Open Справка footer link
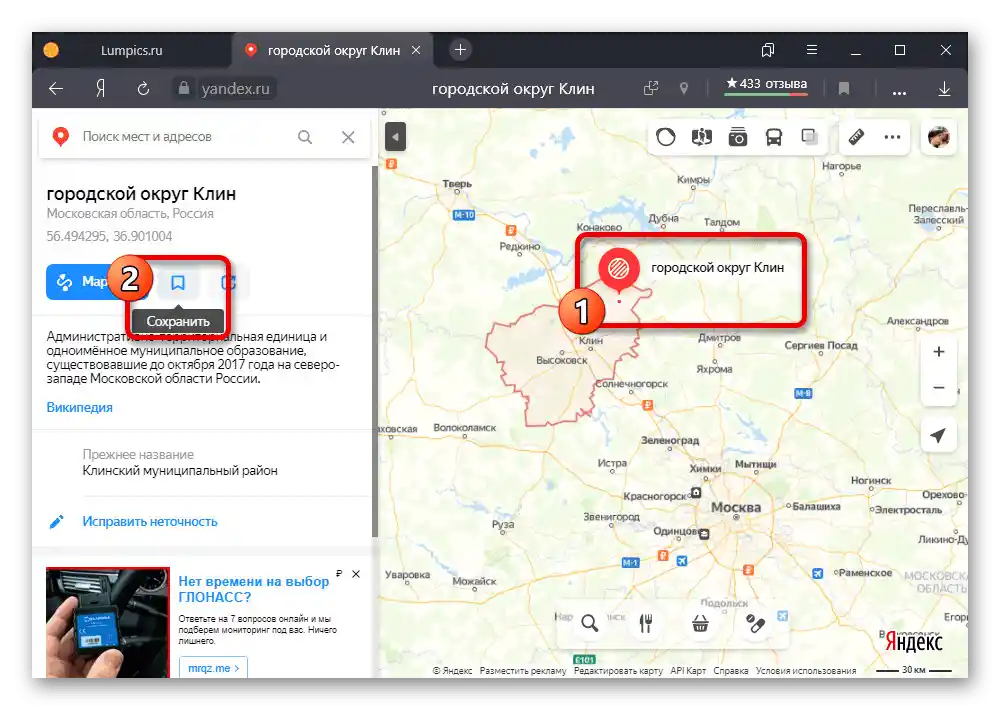This screenshot has height=710, width=1000. (731, 670)
